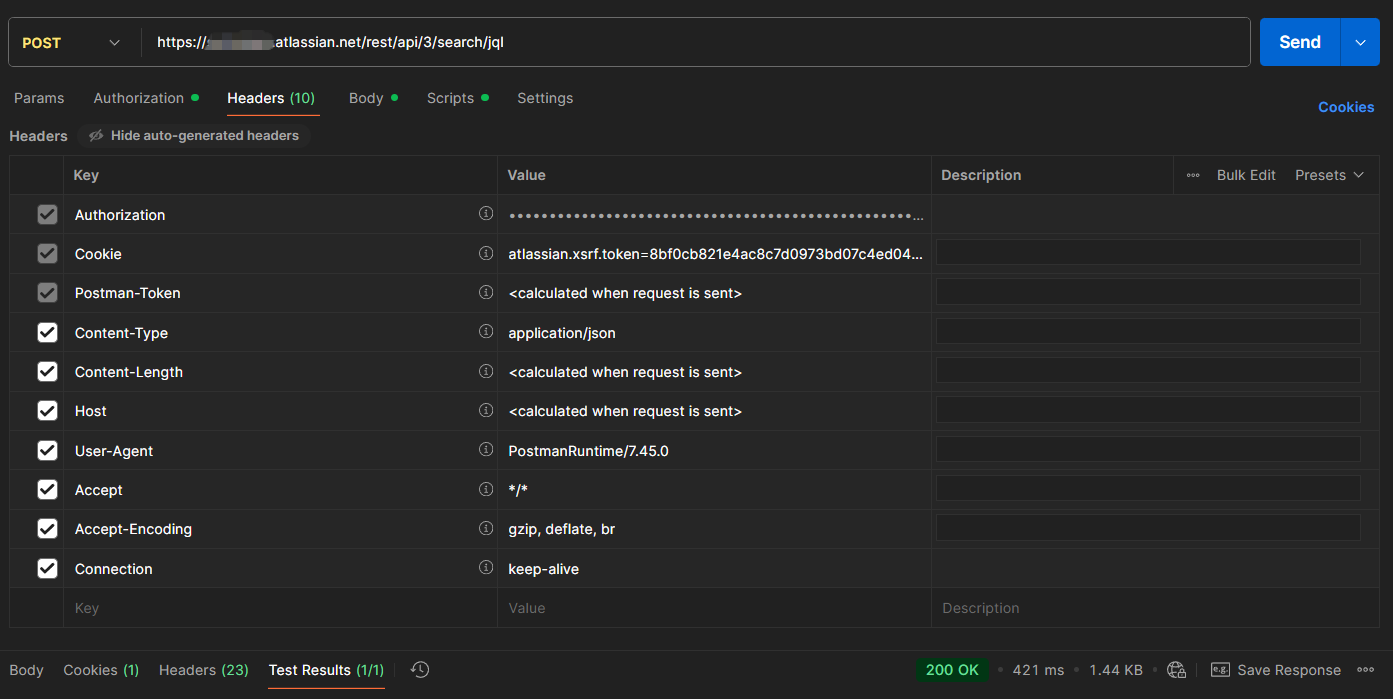Click the info icon beside Content-Type header
The image size is (1393, 699).
pos(486,332)
